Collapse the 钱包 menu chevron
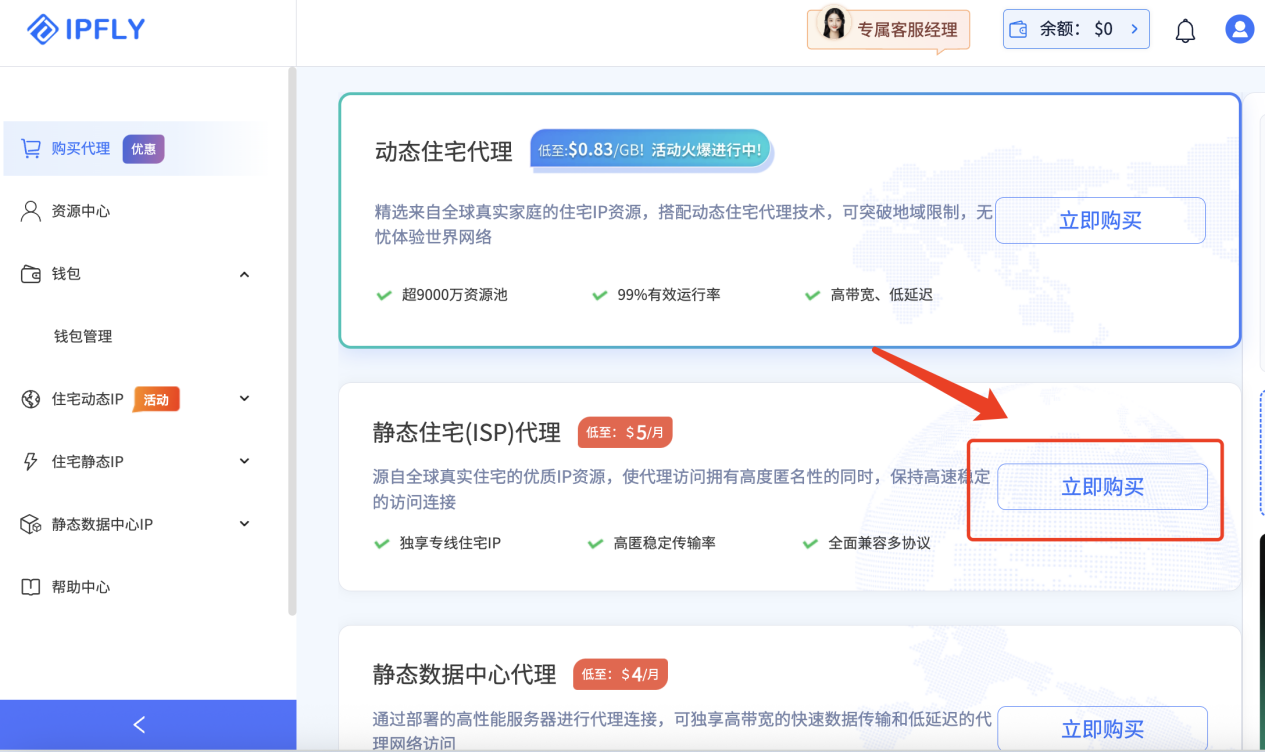The height and width of the screenshot is (752, 1265). click(x=244, y=274)
